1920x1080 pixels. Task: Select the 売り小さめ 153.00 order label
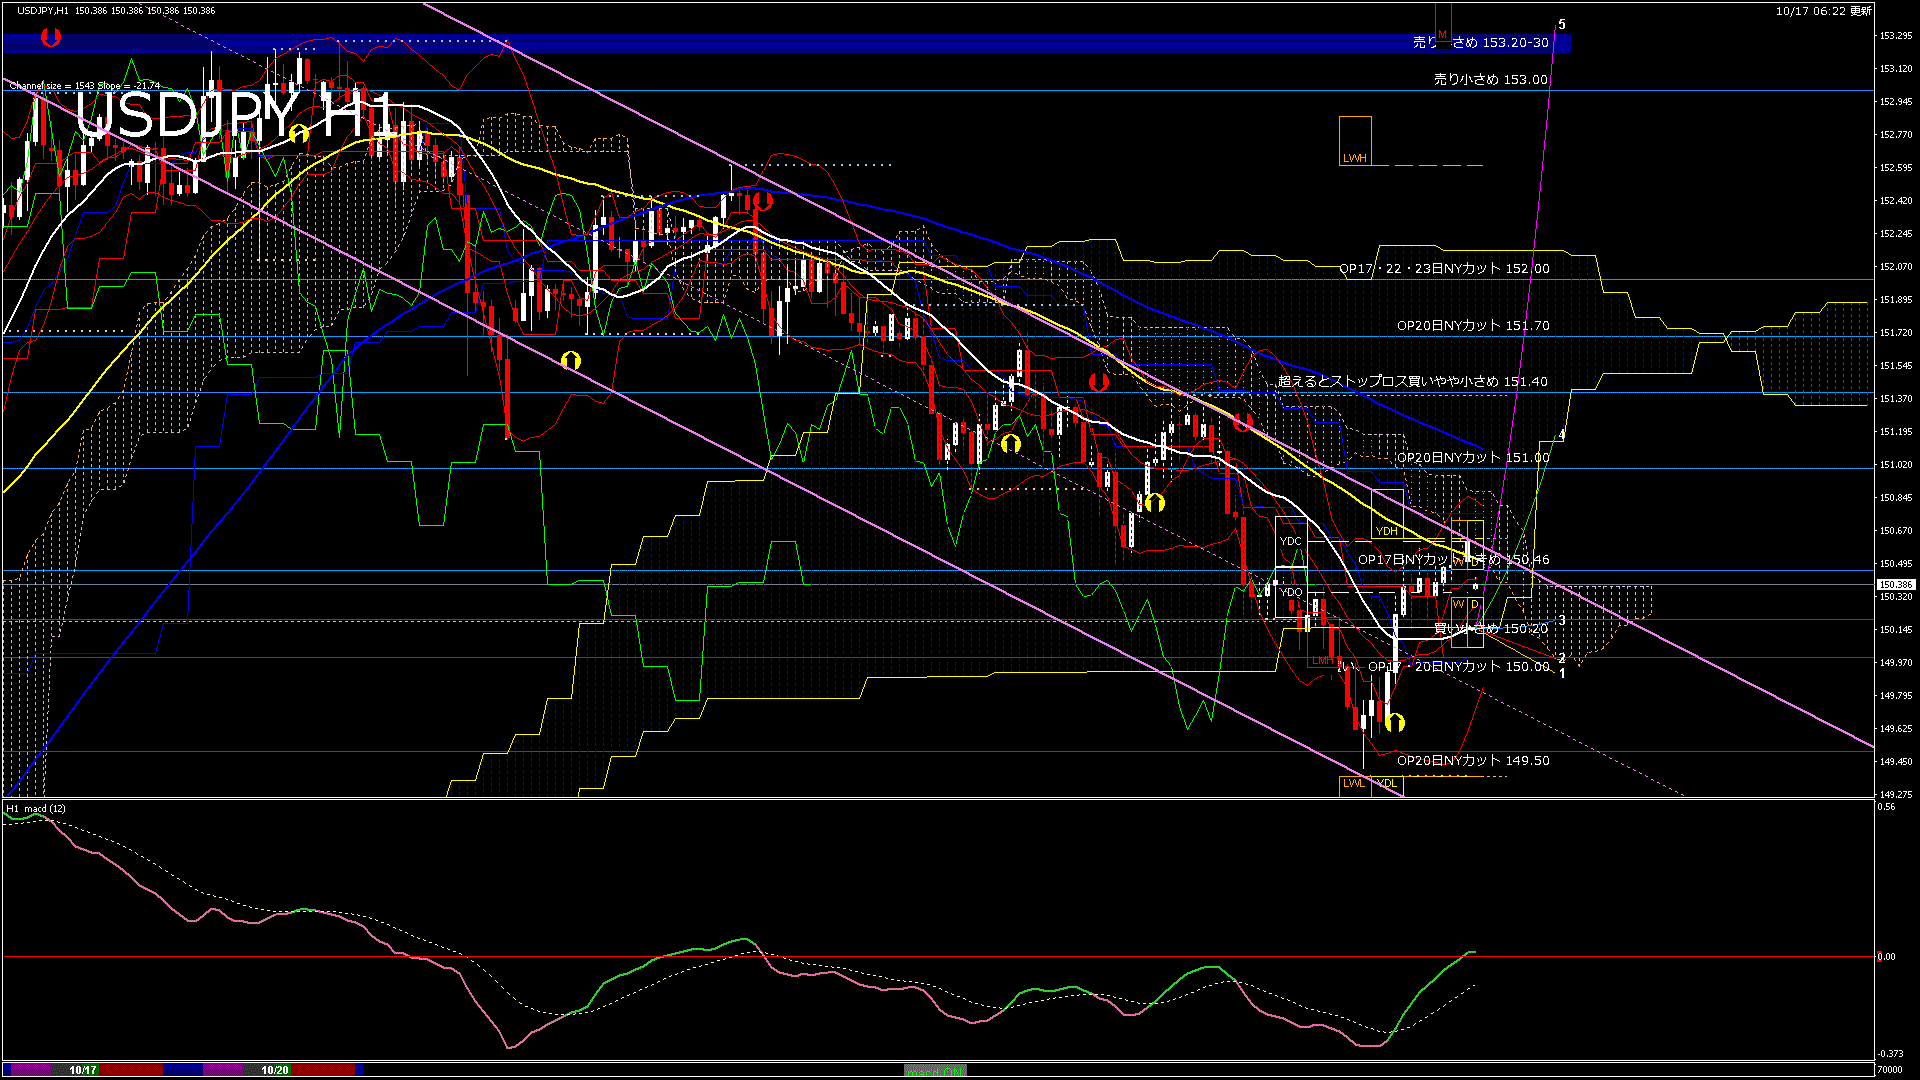pyautogui.click(x=1490, y=79)
